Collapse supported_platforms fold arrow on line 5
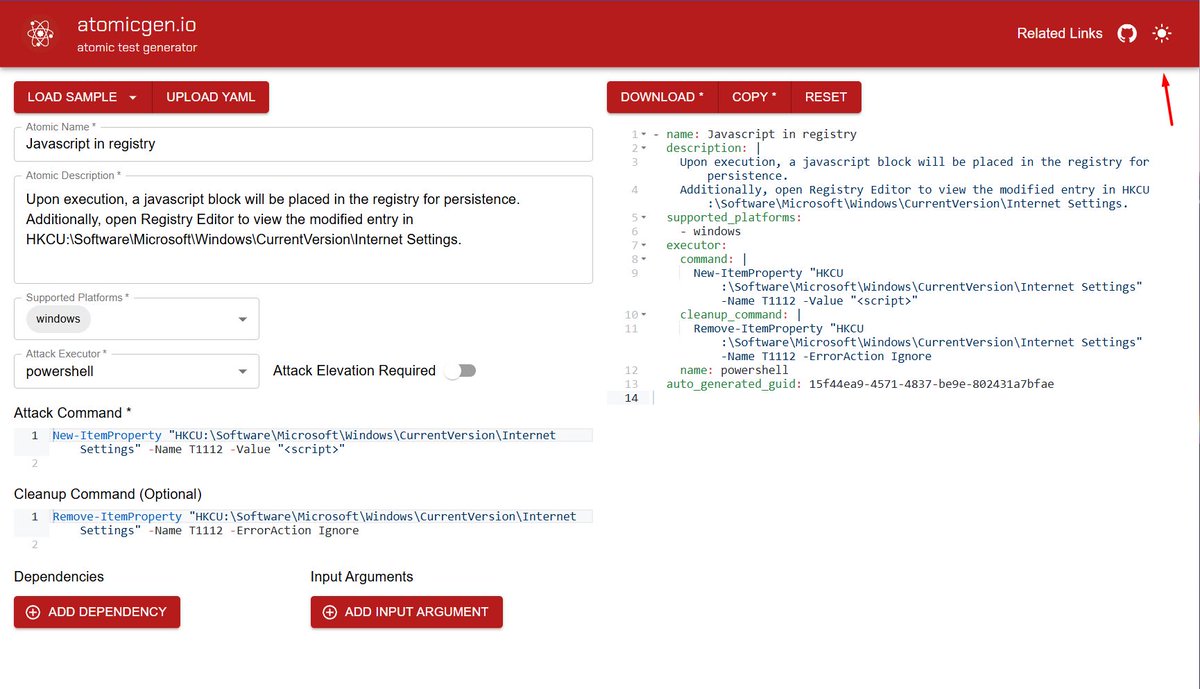Image resolution: width=1200 pixels, height=689 pixels. [x=644, y=217]
